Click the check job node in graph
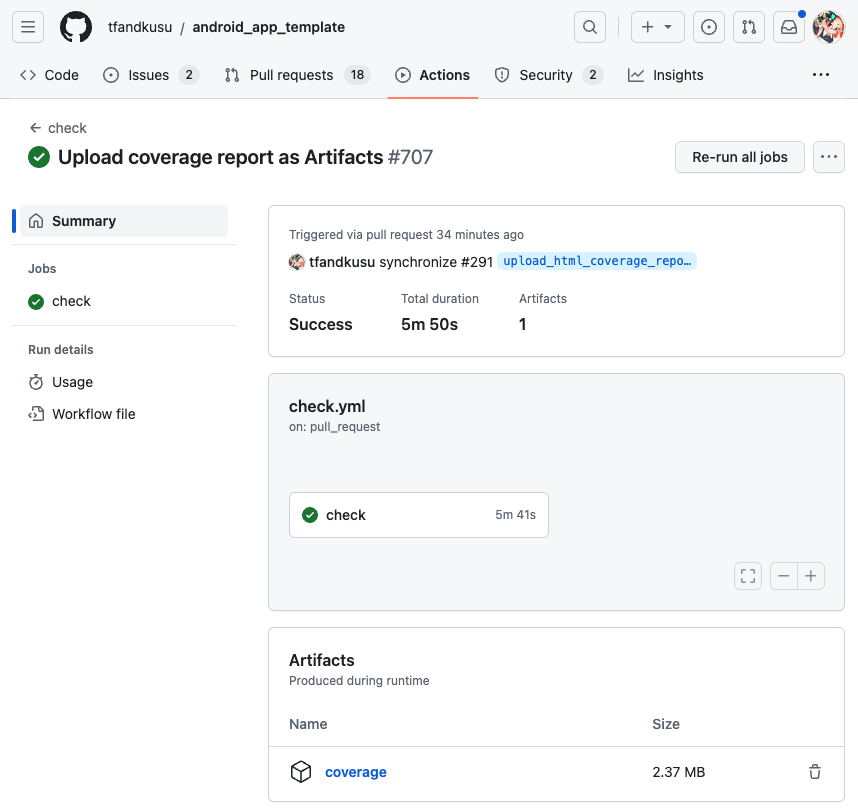Image resolution: width=858 pixels, height=809 pixels. (x=419, y=515)
